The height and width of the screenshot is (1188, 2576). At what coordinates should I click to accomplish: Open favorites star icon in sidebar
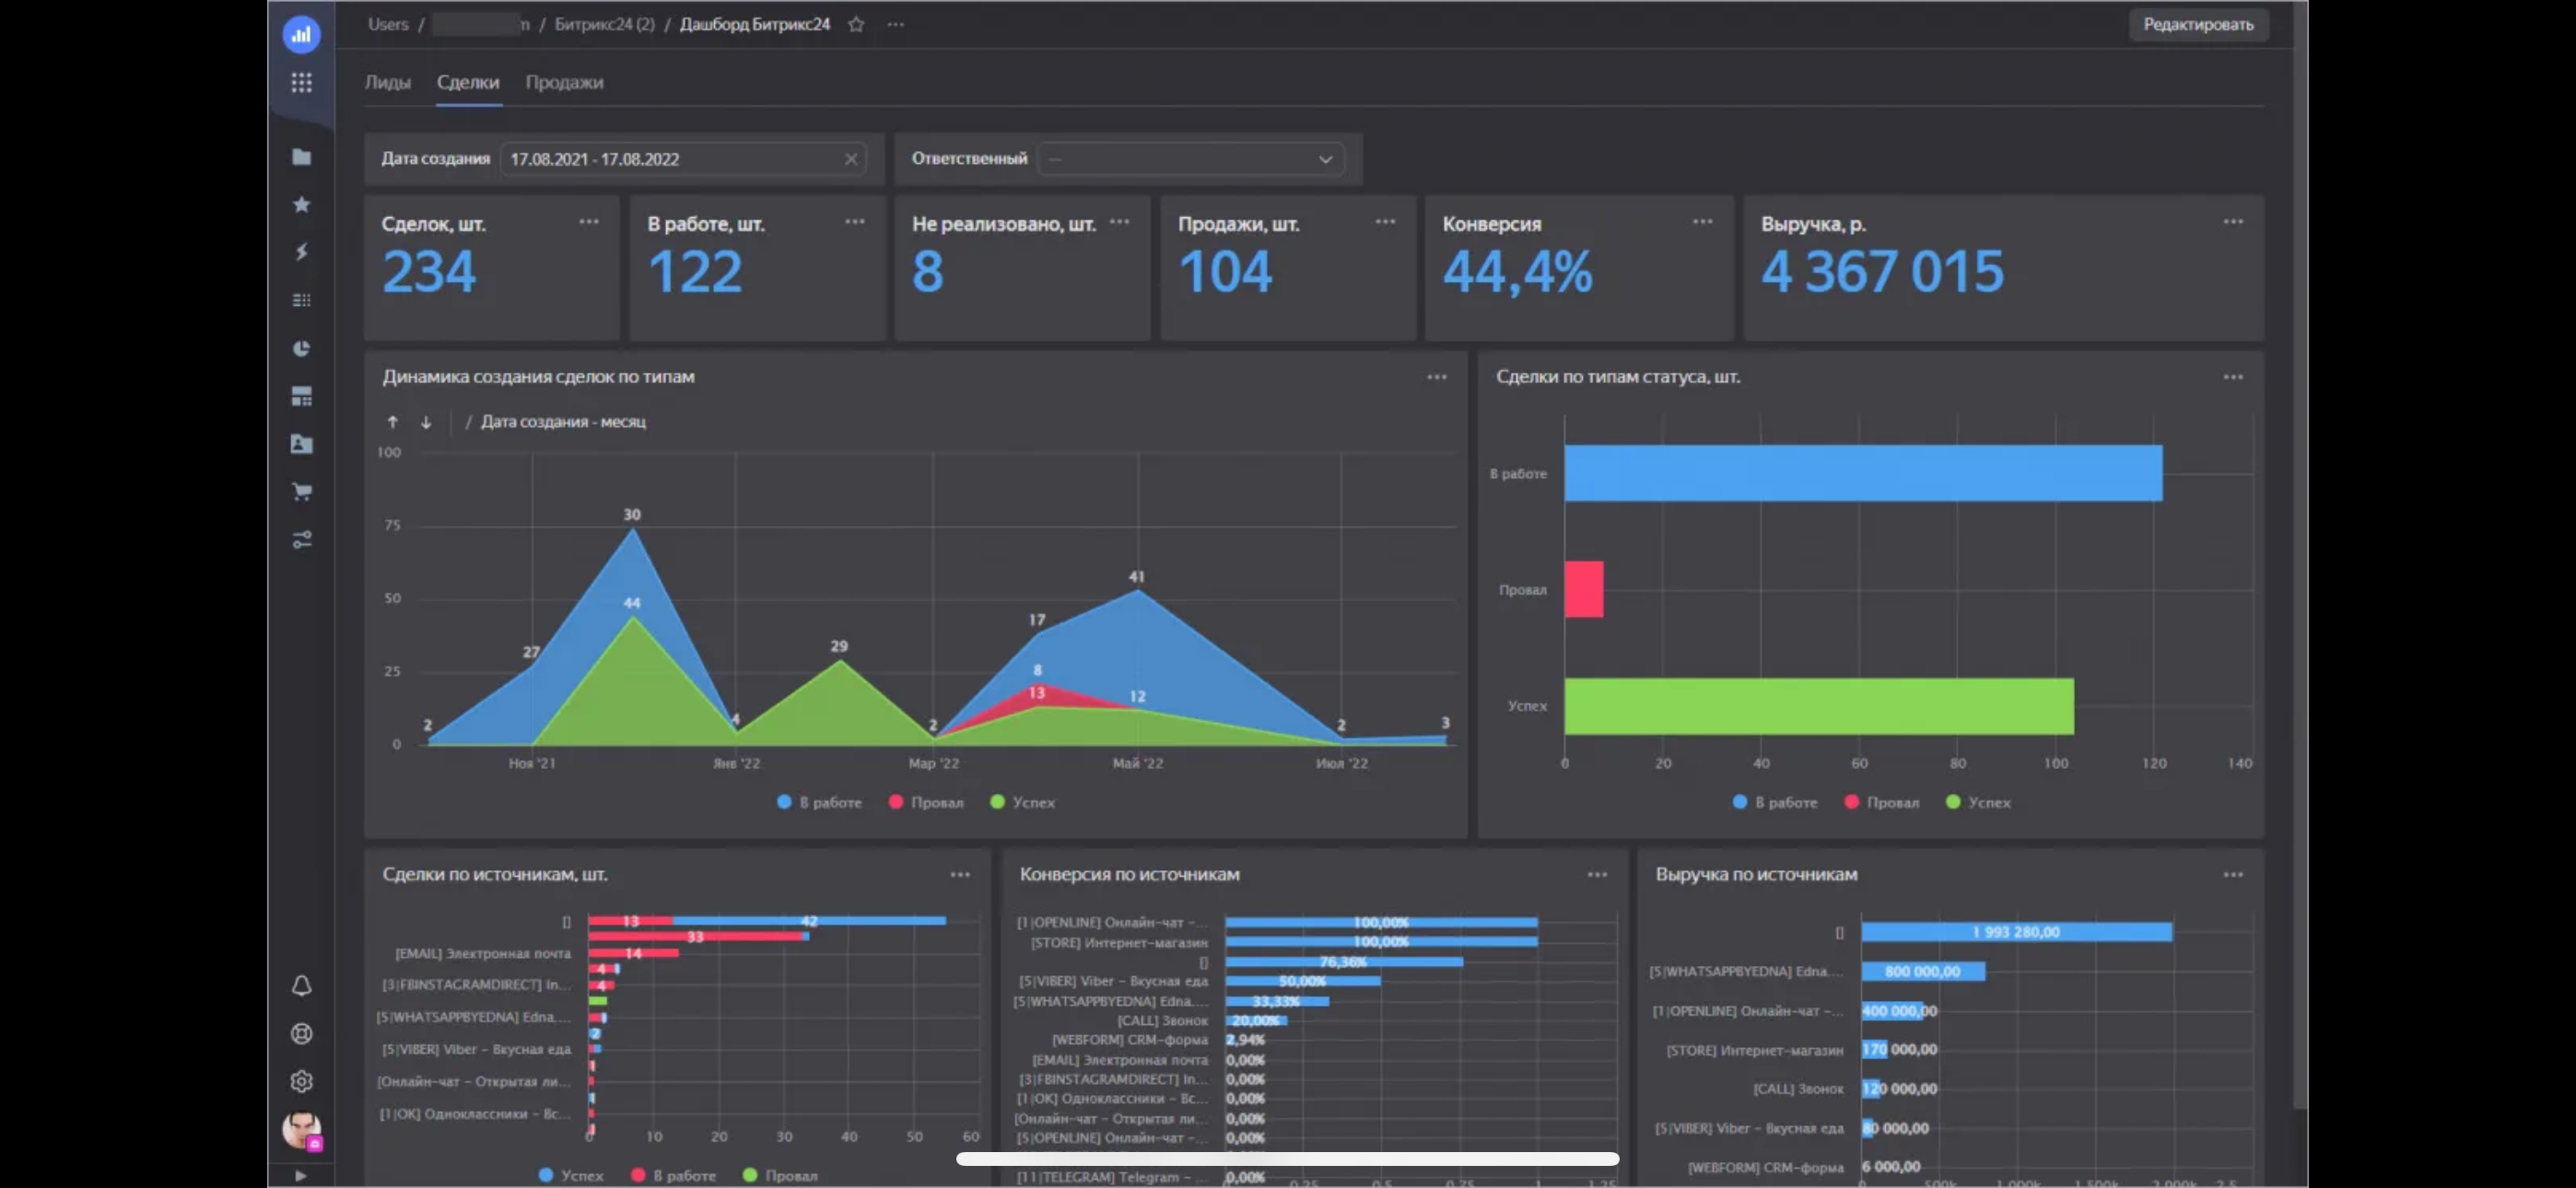(x=301, y=204)
